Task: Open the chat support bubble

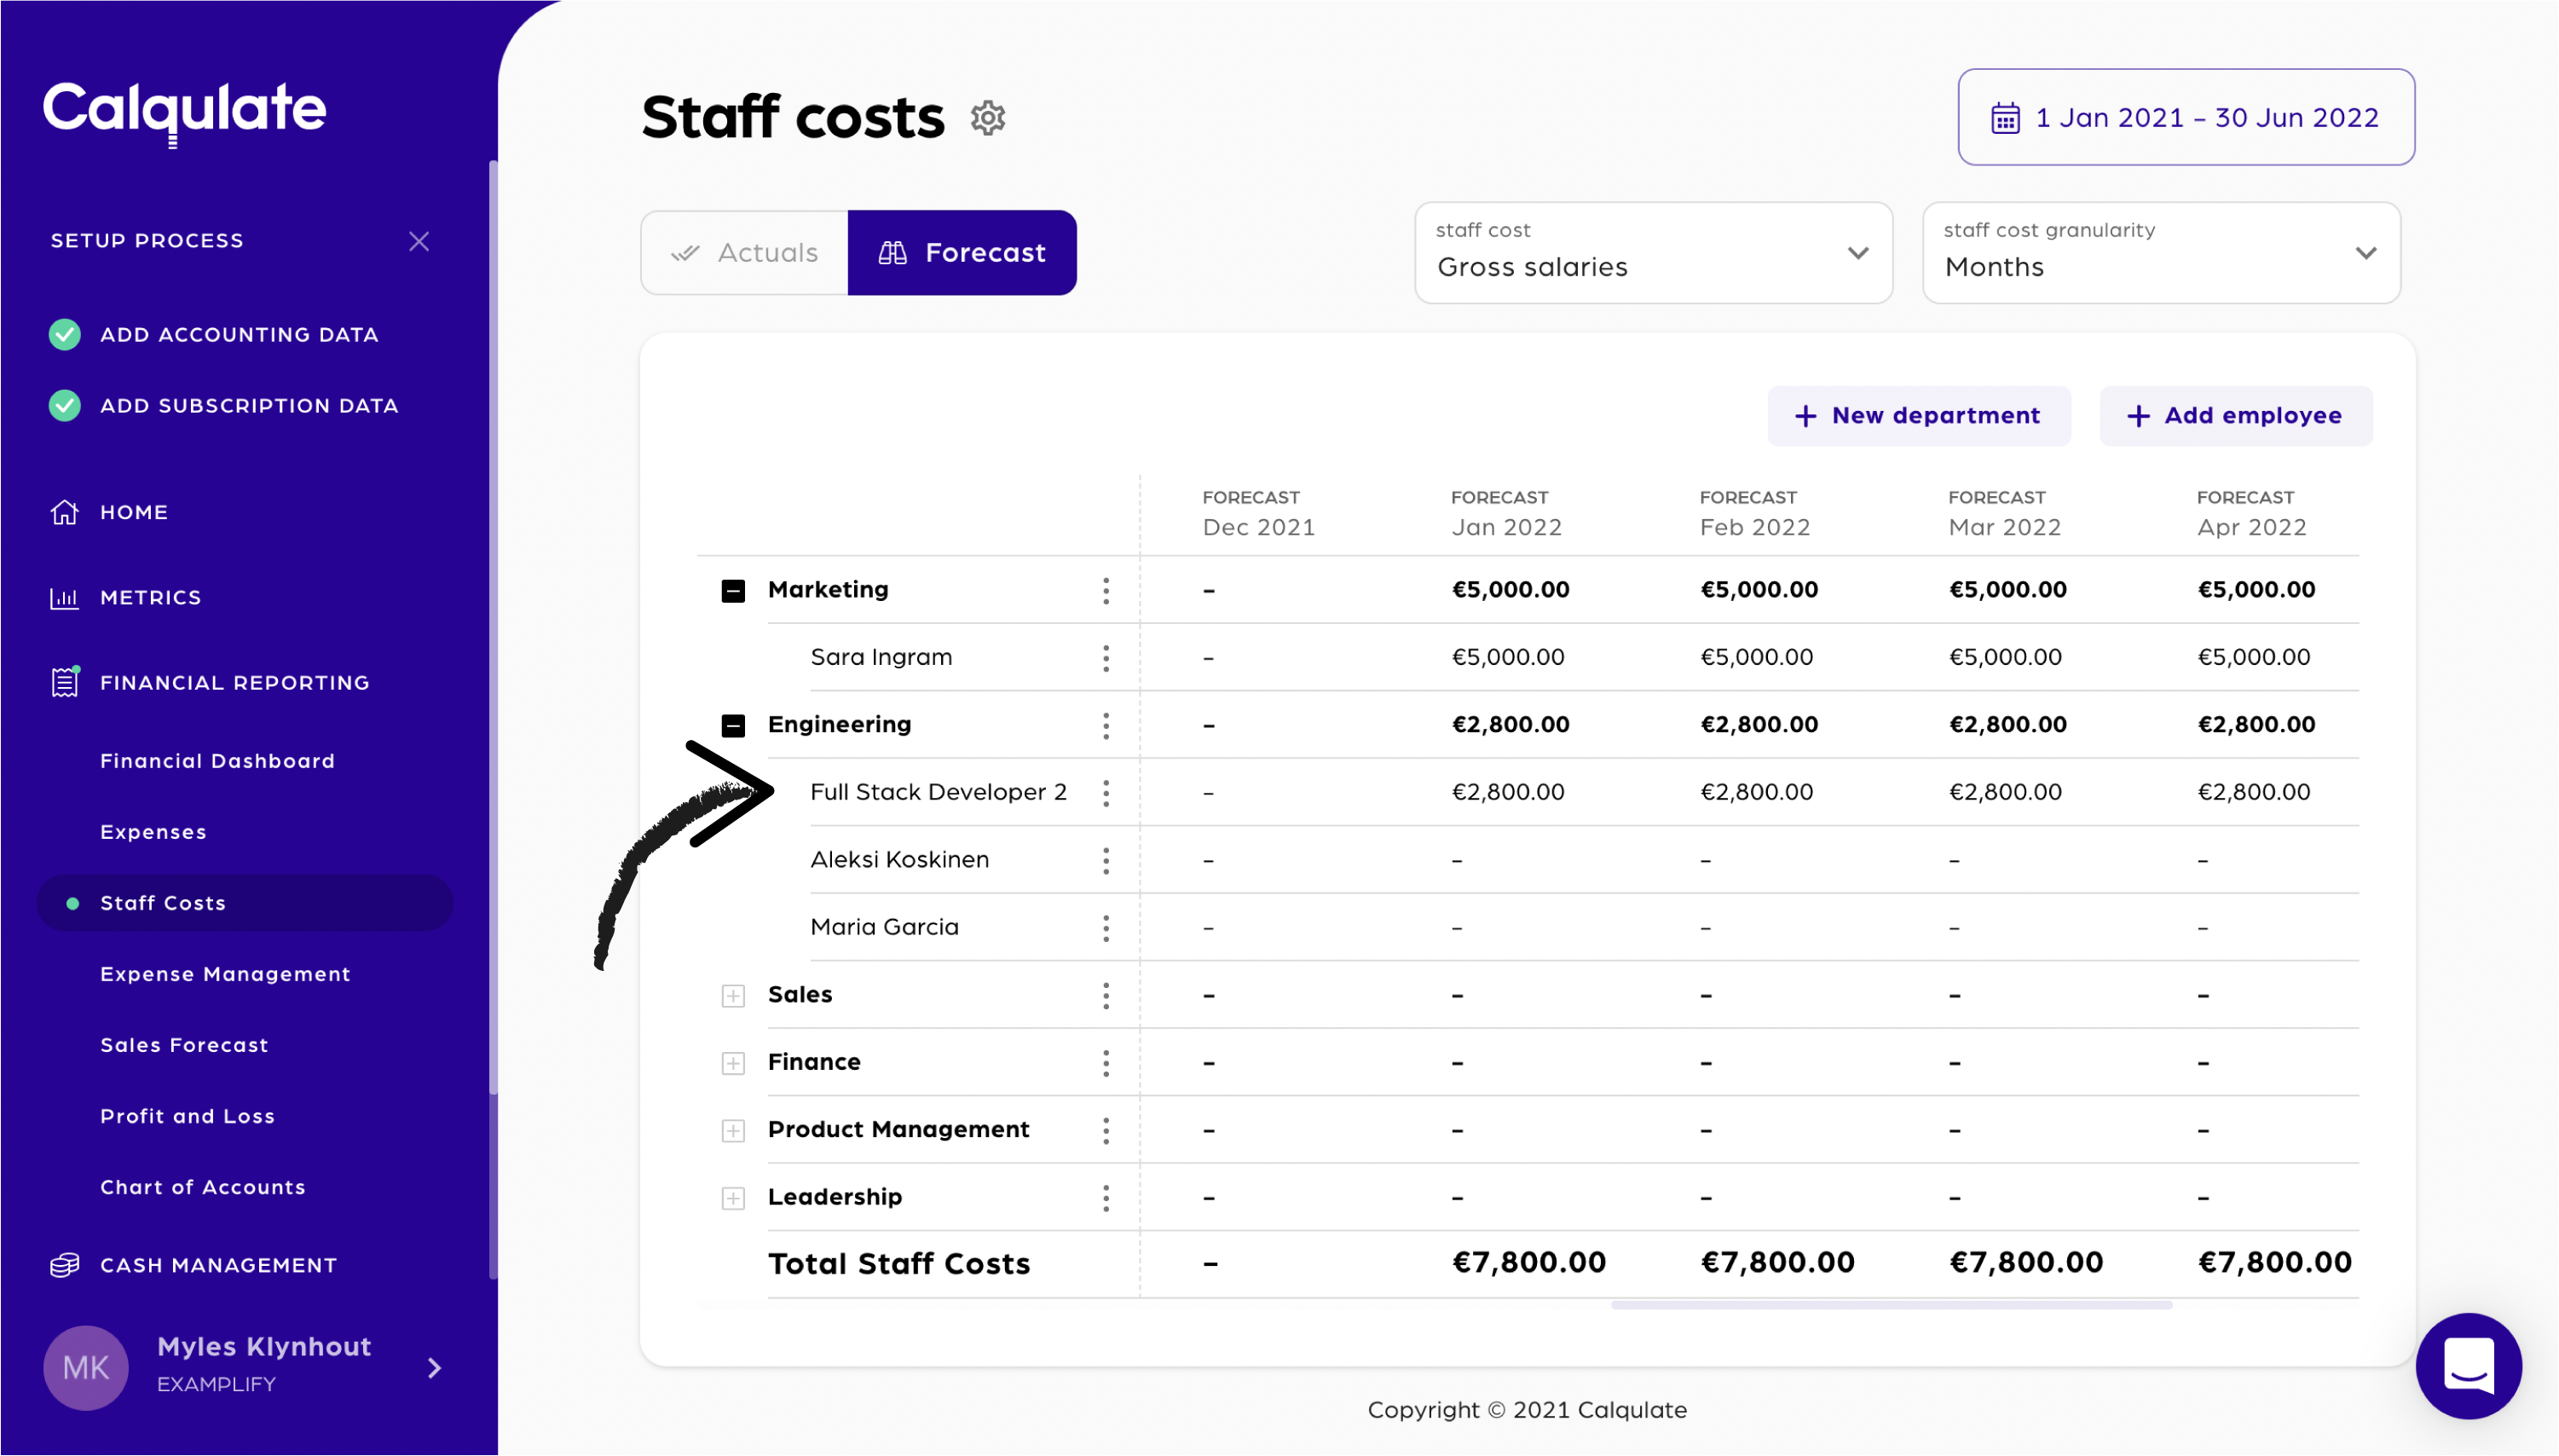Action: point(2467,1366)
